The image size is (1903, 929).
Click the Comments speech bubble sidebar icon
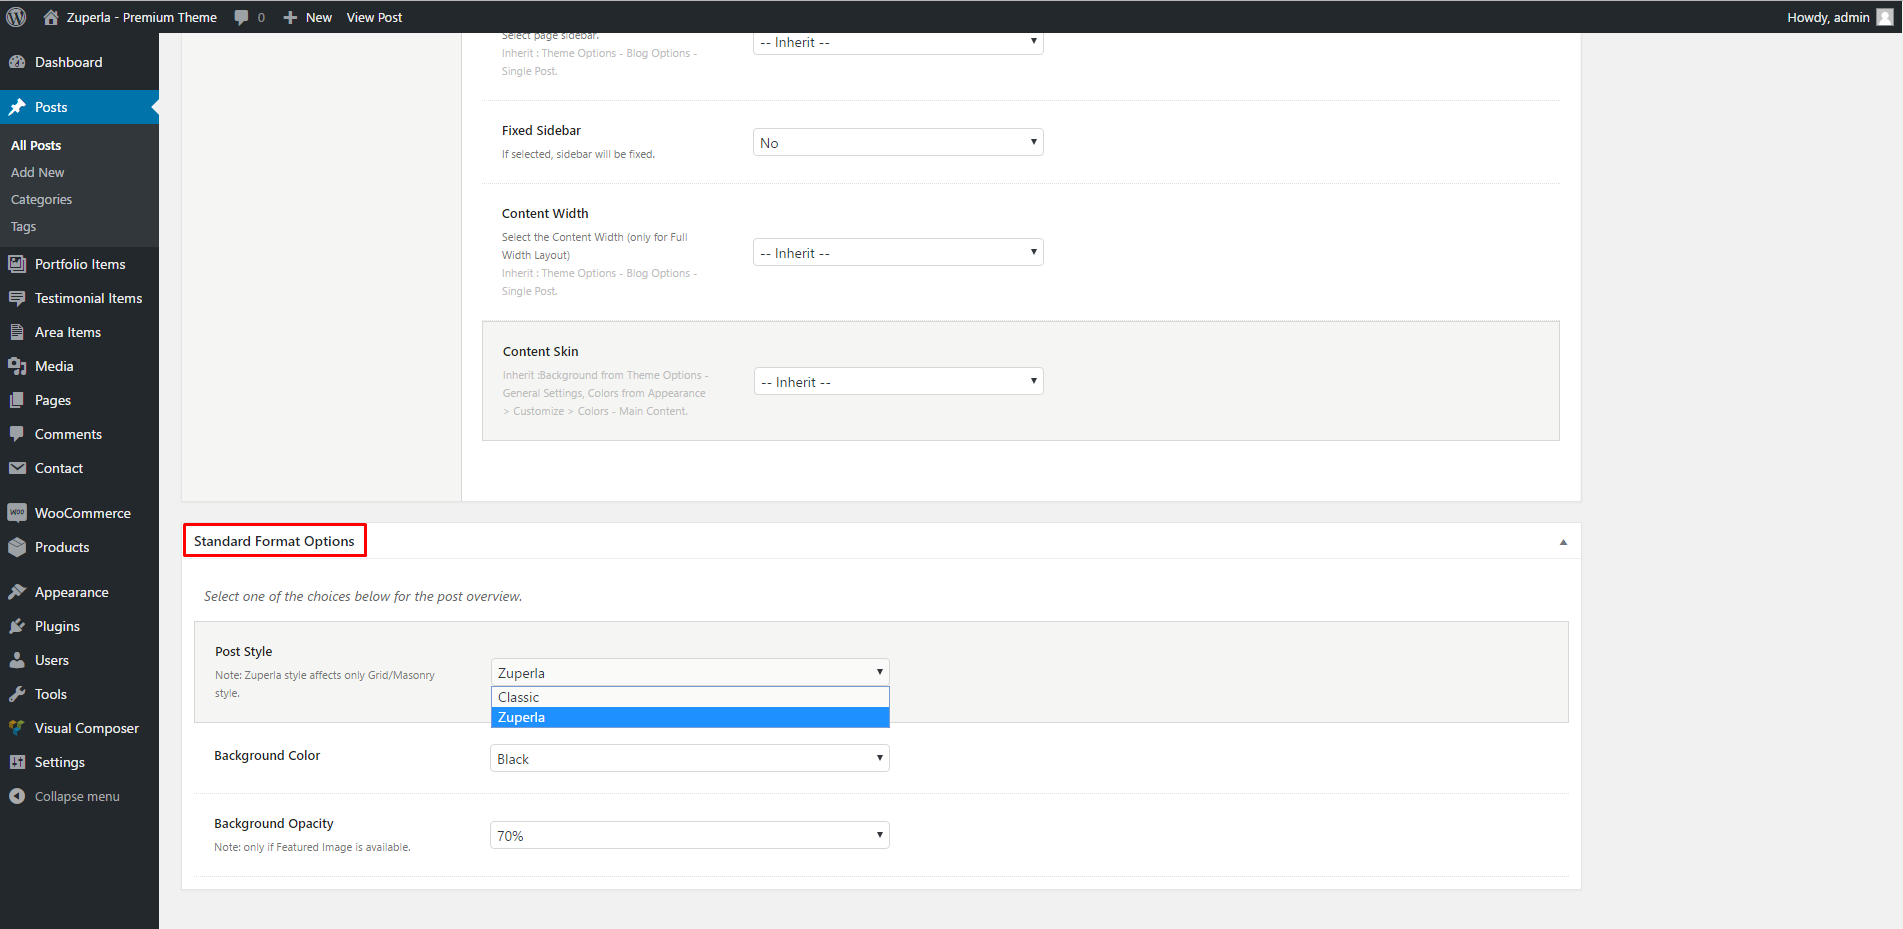point(17,434)
